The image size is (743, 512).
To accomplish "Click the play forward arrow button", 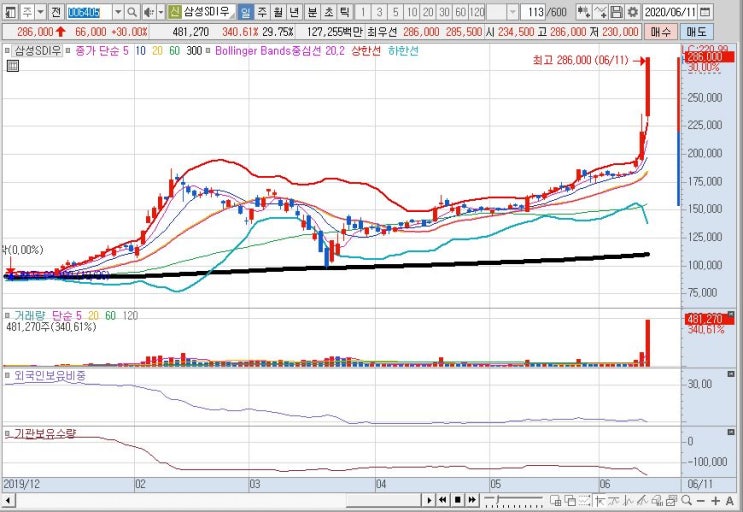I will point(429,500).
